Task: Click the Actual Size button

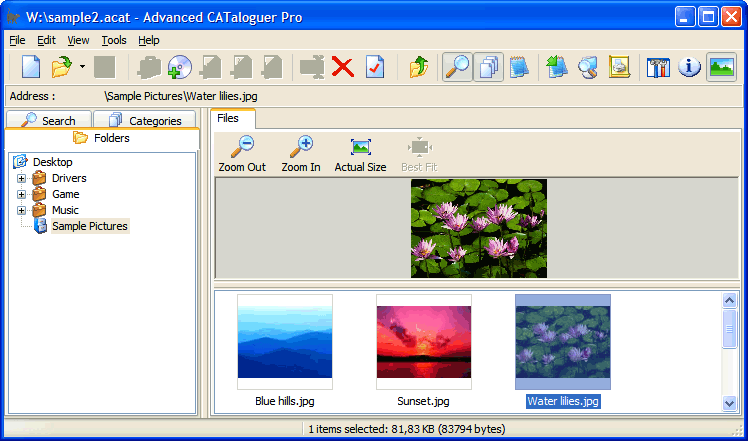Action: [x=360, y=154]
